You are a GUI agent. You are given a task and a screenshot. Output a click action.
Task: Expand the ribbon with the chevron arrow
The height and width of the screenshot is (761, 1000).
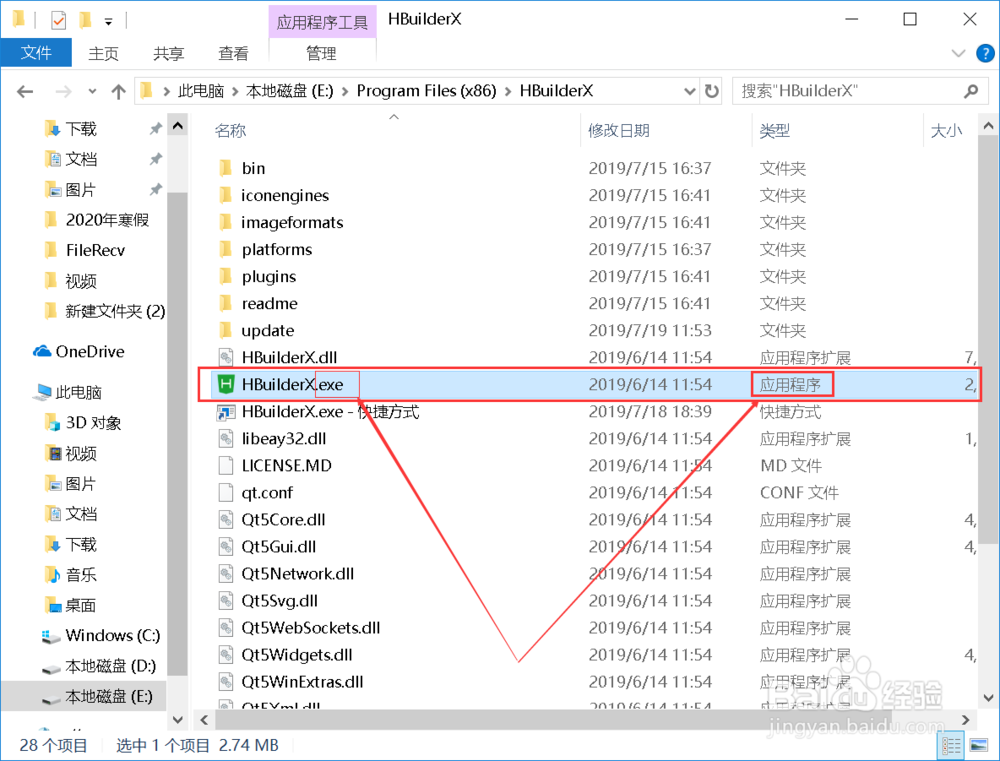(957, 53)
